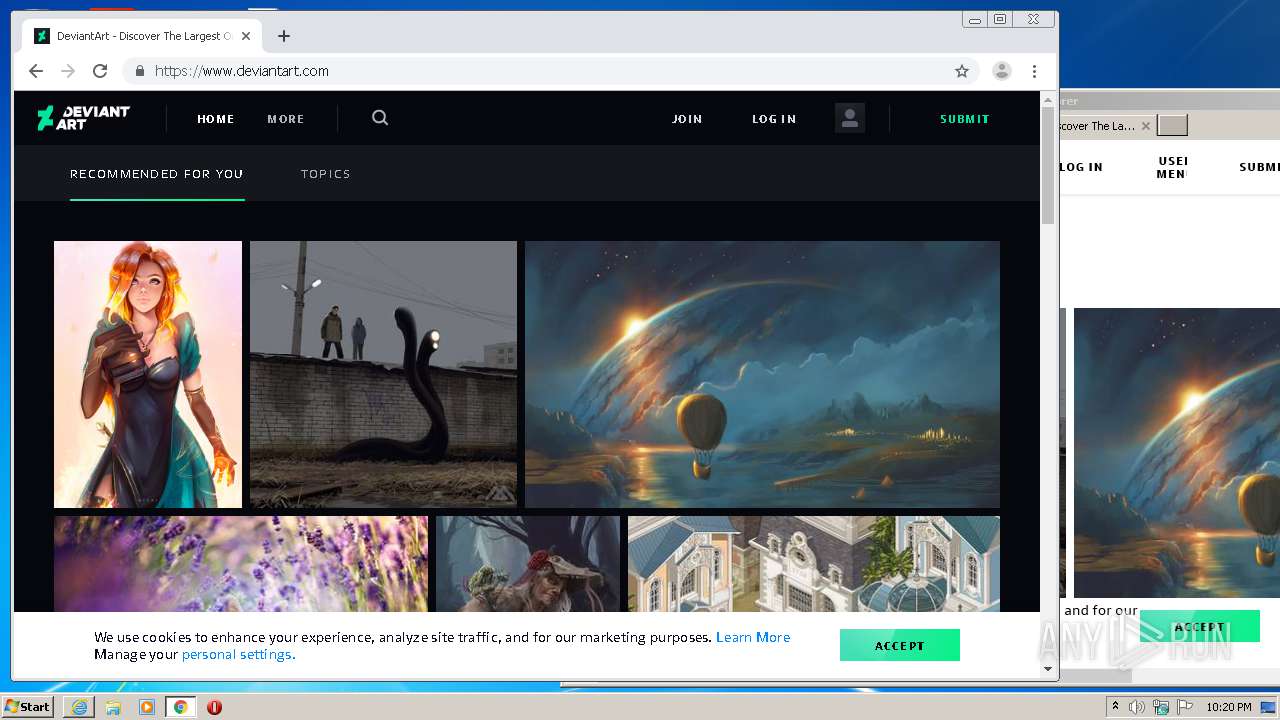Select the DeviantArt Chrome tab
The image size is (1280, 720).
(140, 36)
